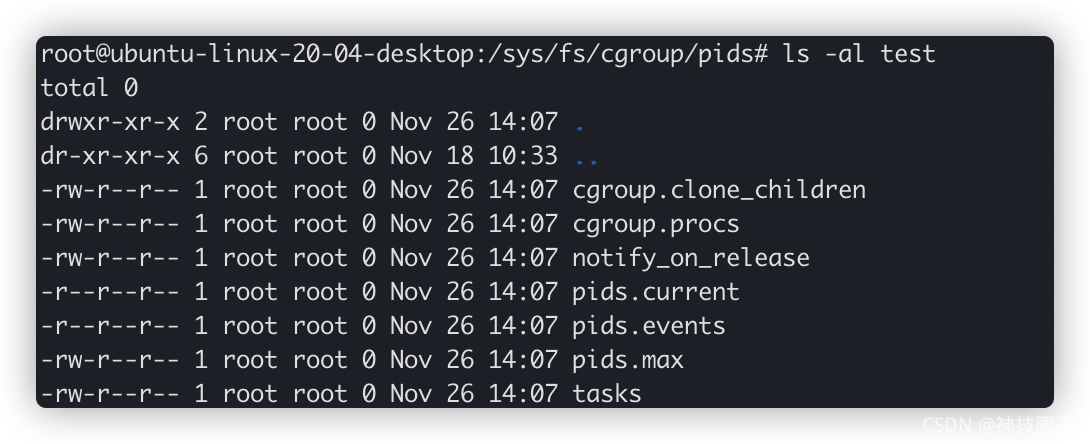This screenshot has height=444, width=1090.
Task: Click the cgroup.clone_children file name
Action: coord(719,190)
